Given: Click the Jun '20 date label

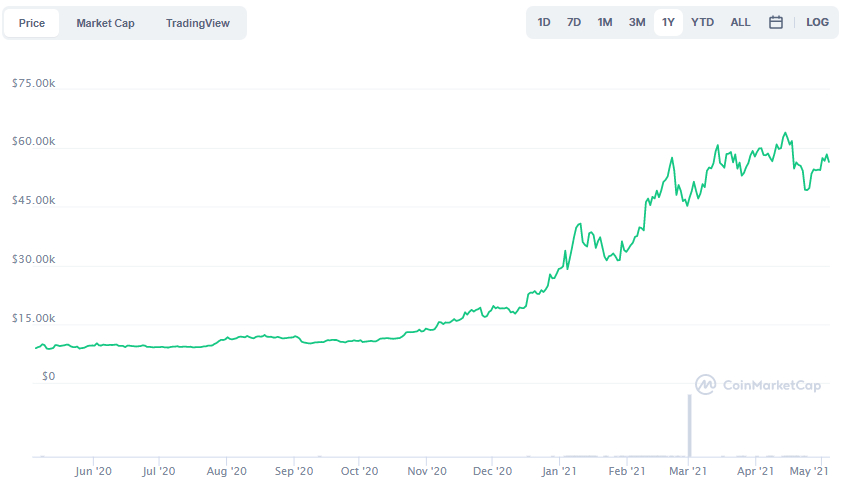Looking at the screenshot, I should (93, 471).
